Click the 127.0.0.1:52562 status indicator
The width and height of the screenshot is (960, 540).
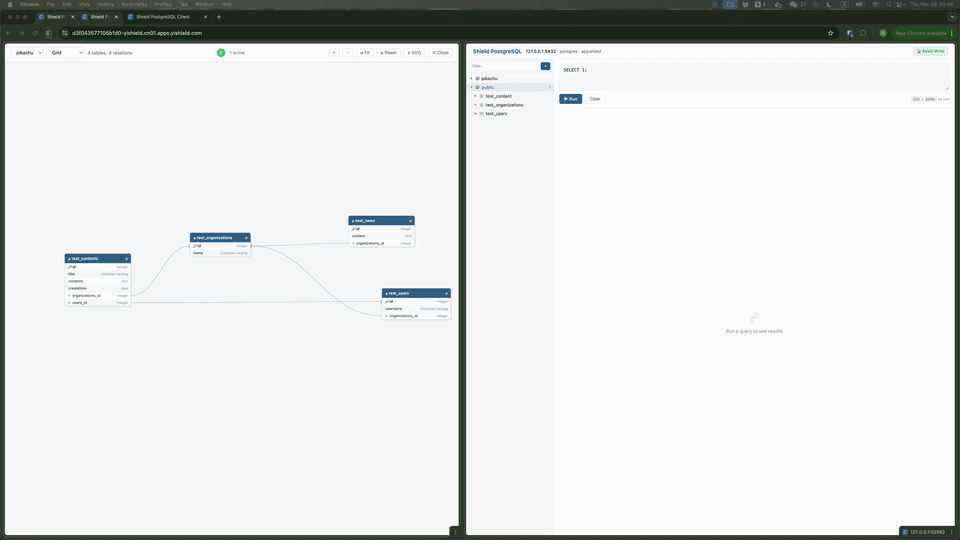[x=927, y=532]
